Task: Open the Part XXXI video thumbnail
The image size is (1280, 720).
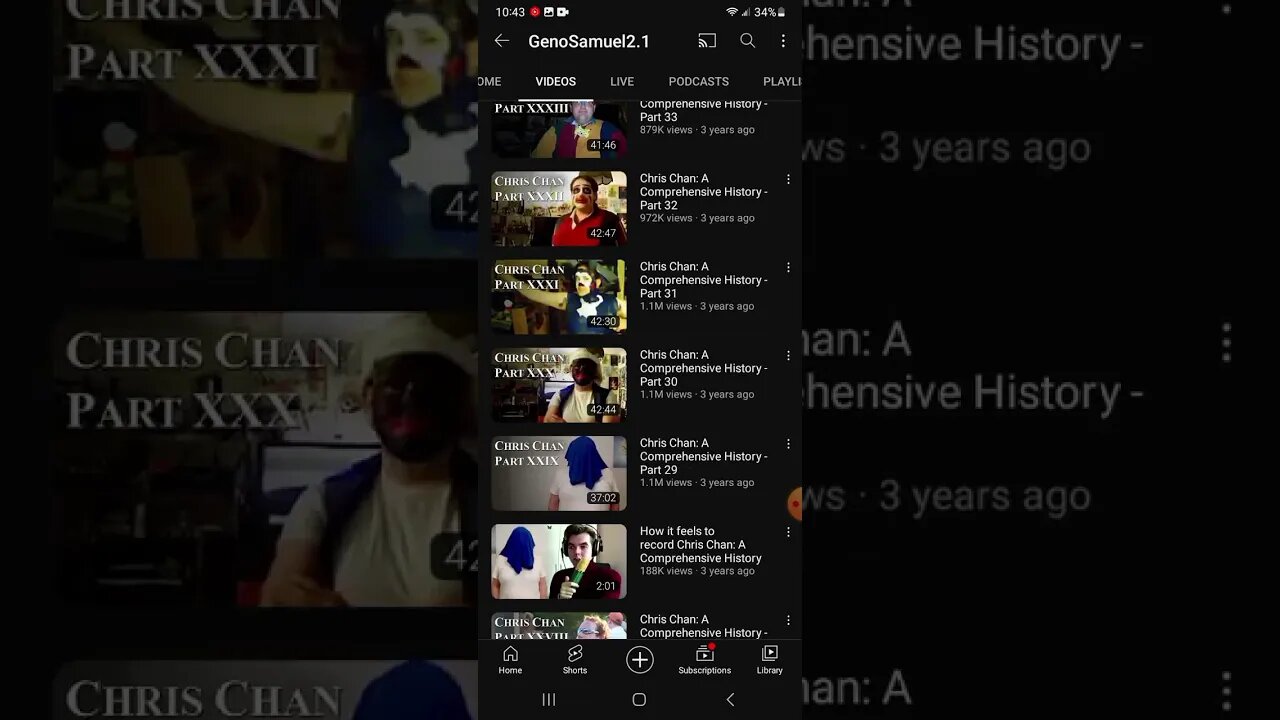Action: pos(559,297)
